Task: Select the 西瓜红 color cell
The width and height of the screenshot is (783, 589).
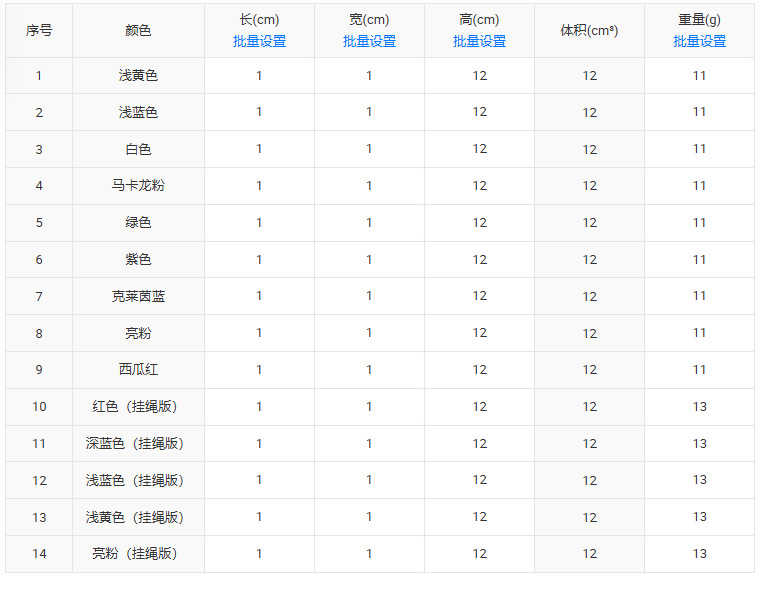Action: point(138,370)
